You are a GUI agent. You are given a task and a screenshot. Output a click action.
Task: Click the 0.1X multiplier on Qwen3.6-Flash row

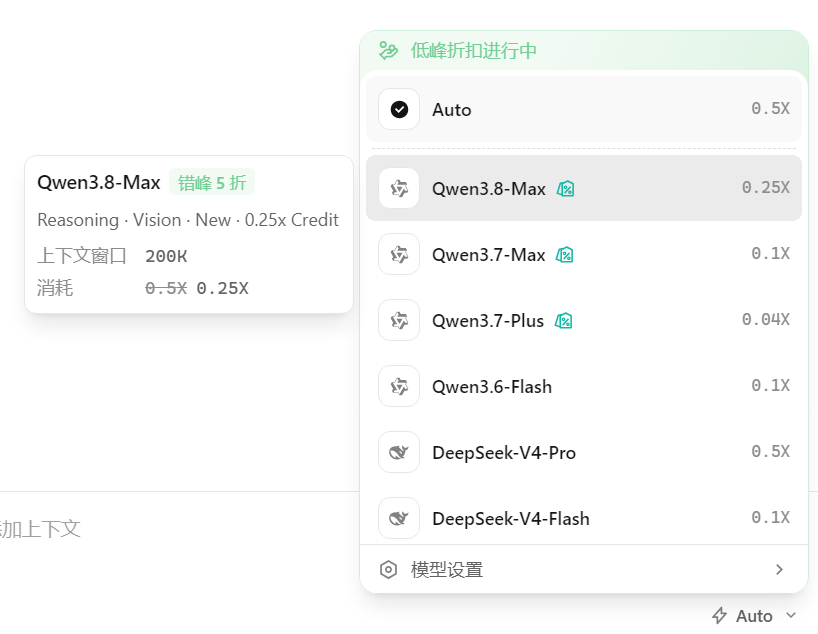771,386
